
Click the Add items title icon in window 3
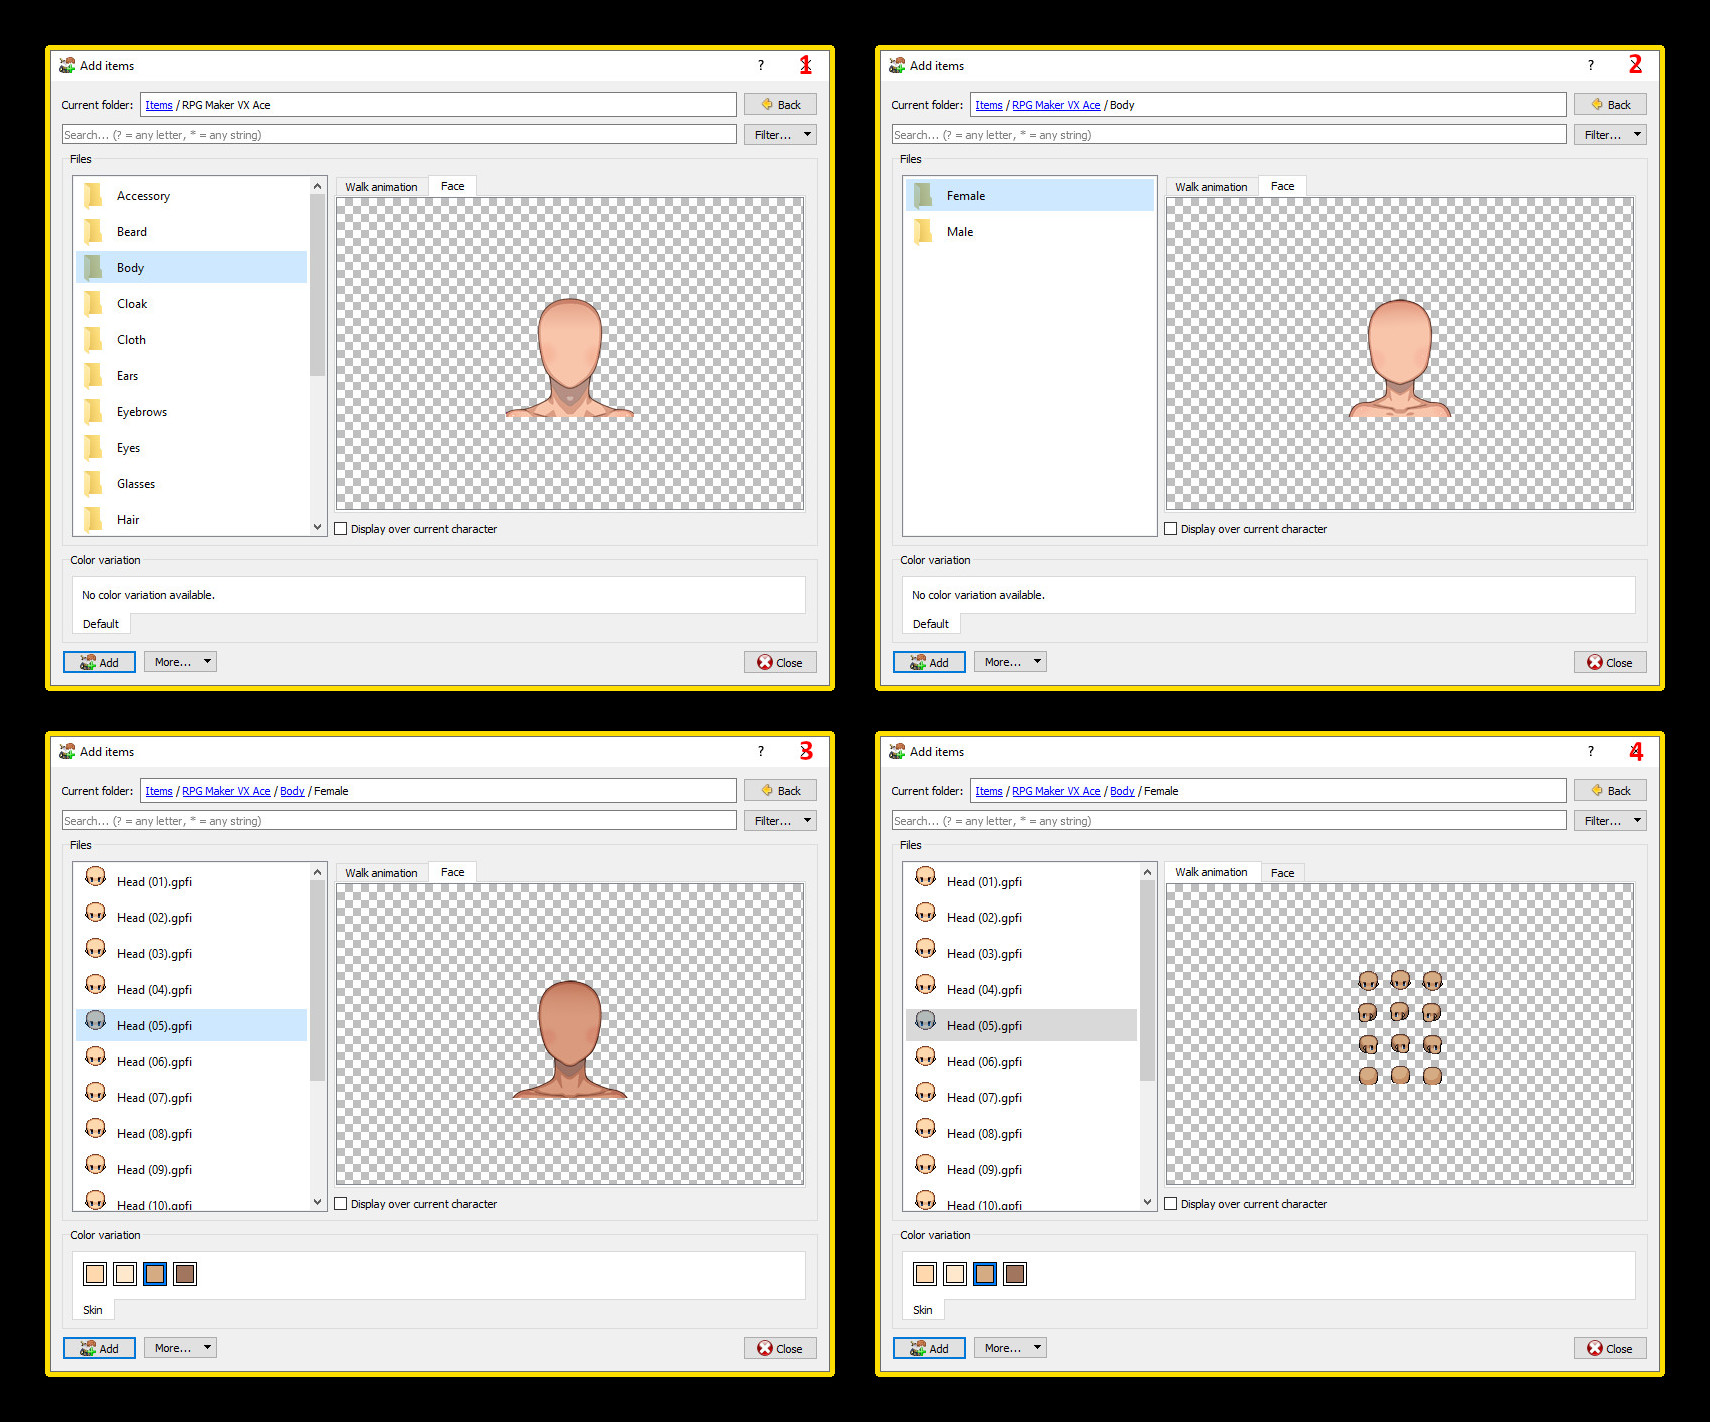click(x=67, y=751)
